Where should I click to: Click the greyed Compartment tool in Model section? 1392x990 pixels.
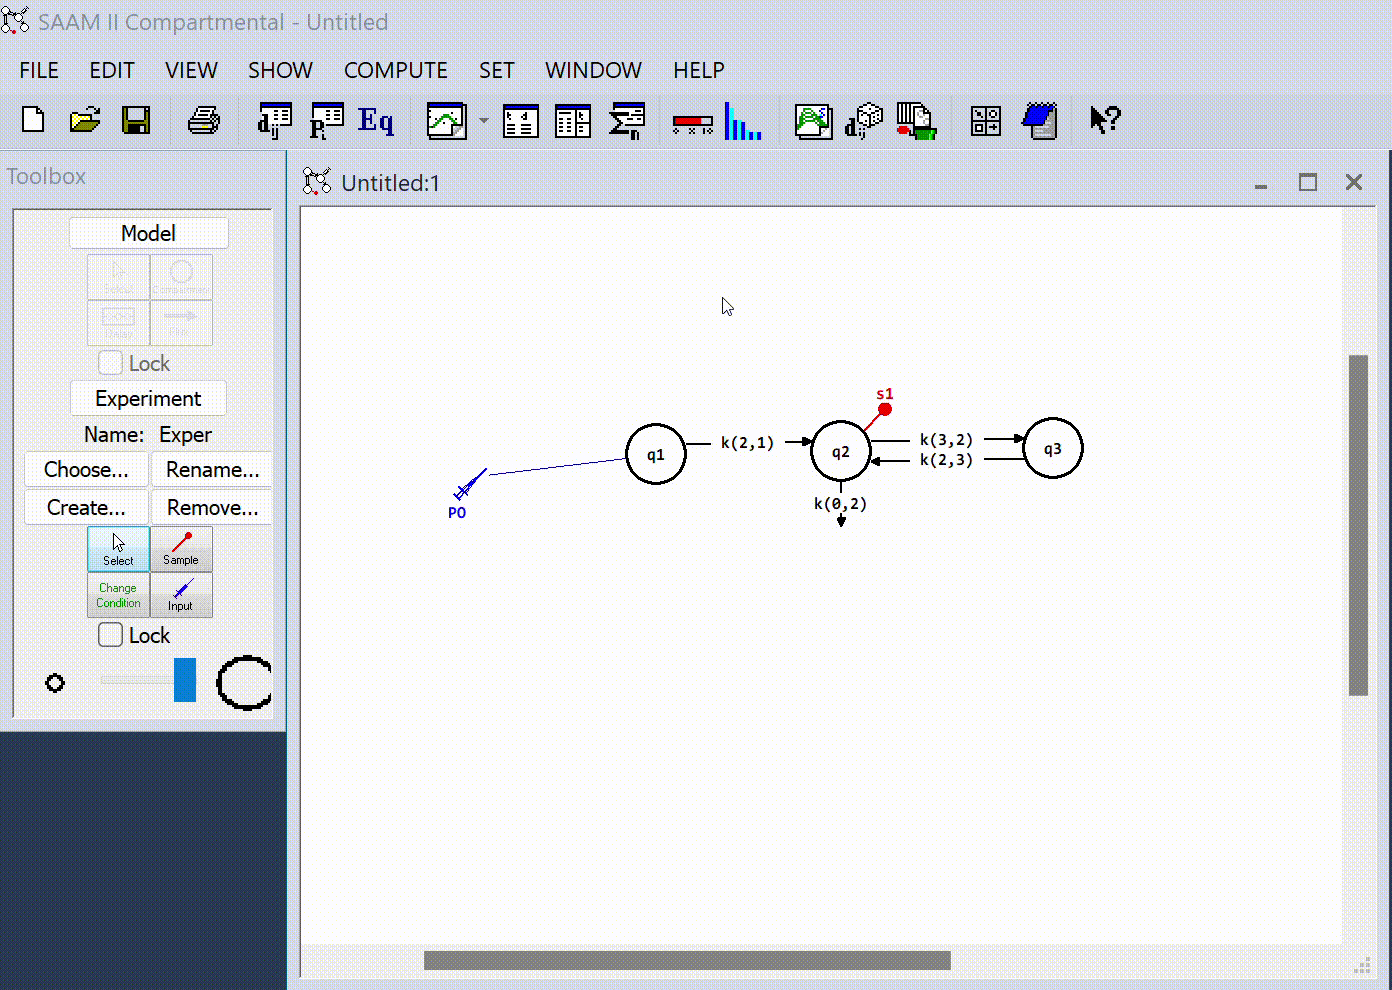pyautogui.click(x=181, y=276)
